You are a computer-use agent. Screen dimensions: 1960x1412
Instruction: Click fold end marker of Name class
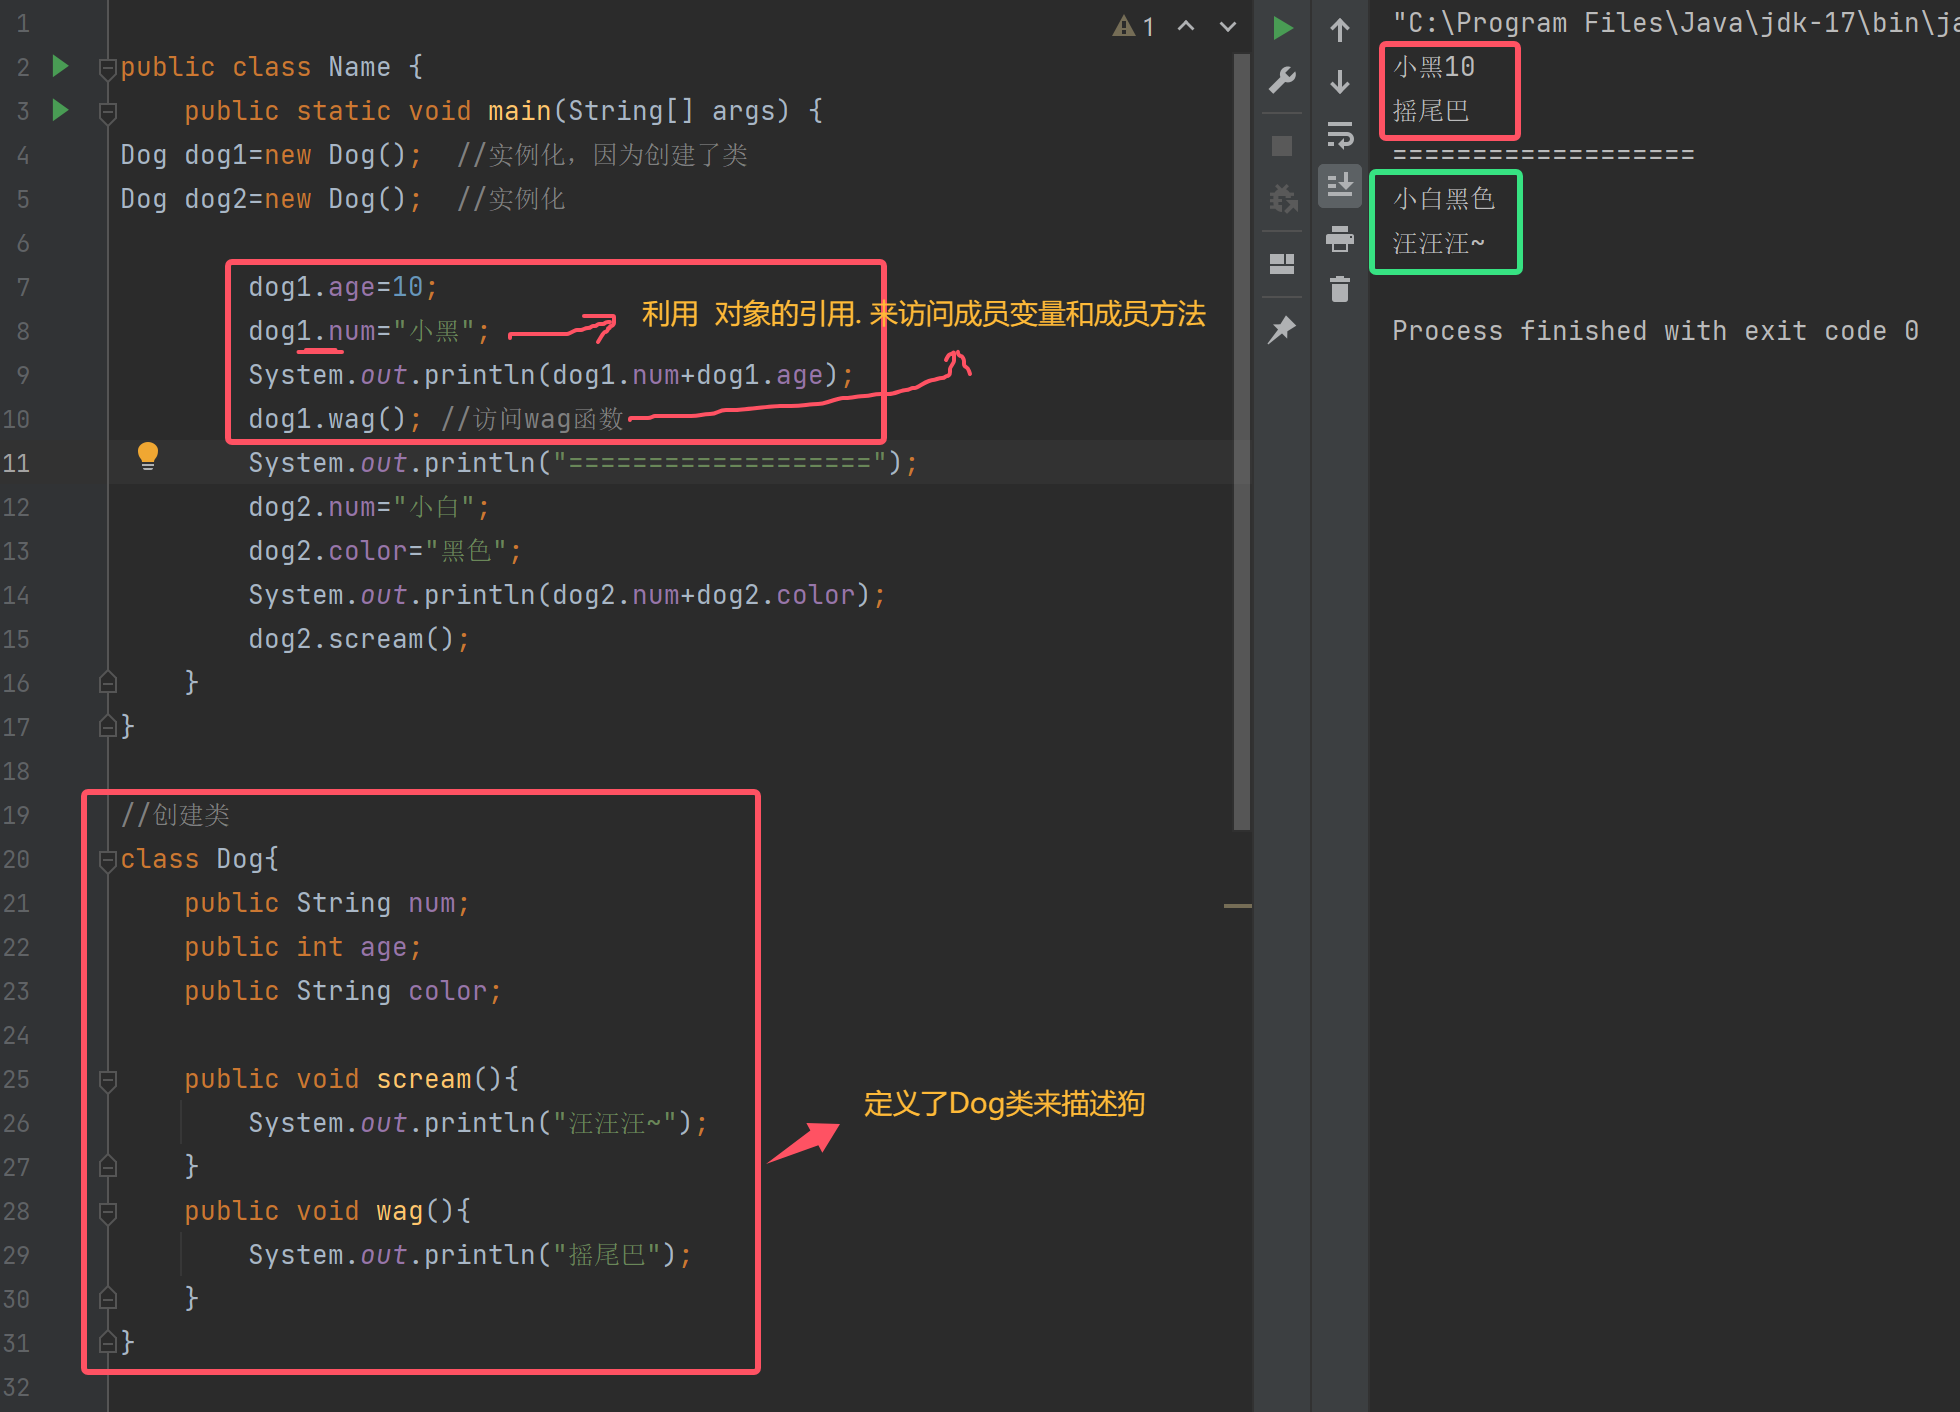108,727
